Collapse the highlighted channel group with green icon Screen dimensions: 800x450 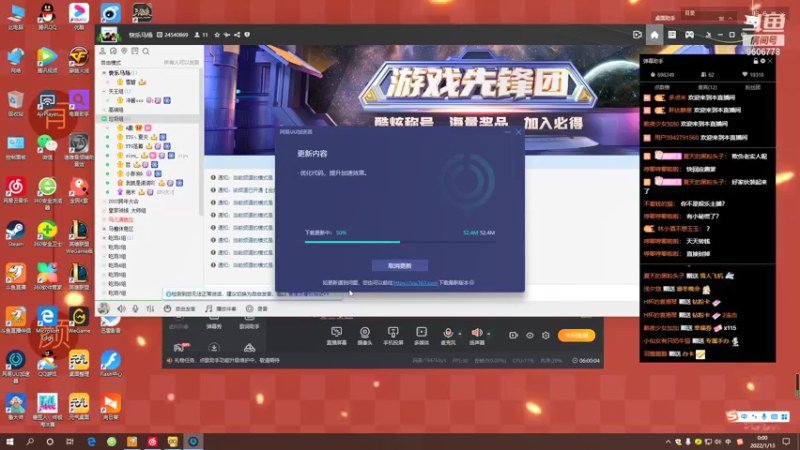pyautogui.click(x=105, y=118)
